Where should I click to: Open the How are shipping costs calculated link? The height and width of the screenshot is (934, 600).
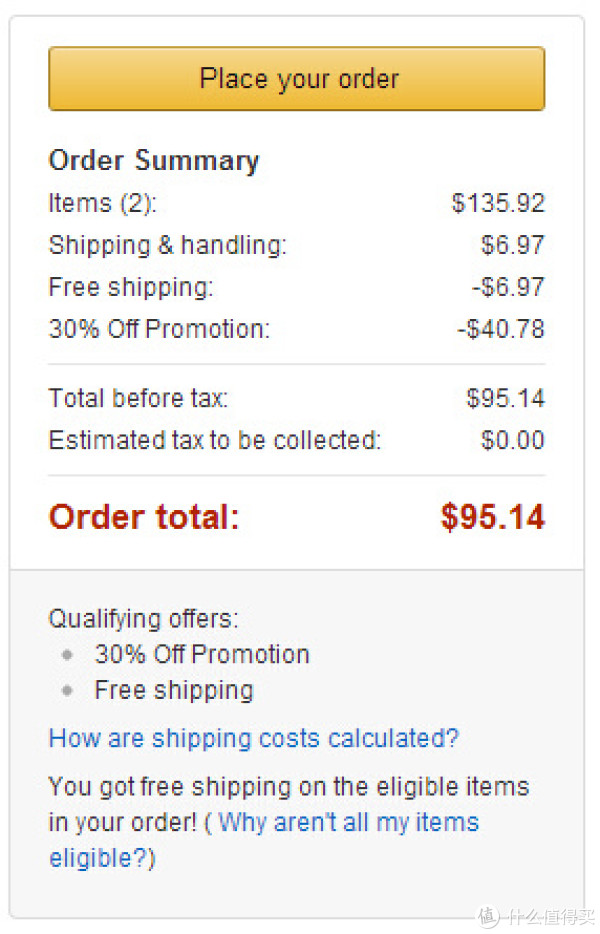click(254, 739)
